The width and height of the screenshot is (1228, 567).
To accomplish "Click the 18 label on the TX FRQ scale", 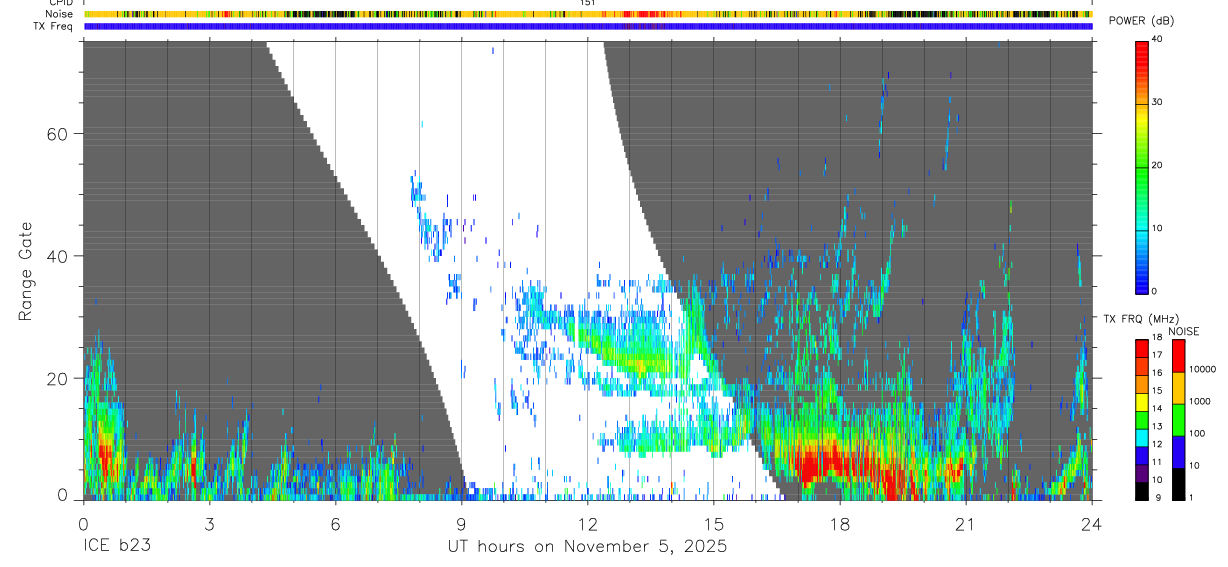I will point(1157,337).
